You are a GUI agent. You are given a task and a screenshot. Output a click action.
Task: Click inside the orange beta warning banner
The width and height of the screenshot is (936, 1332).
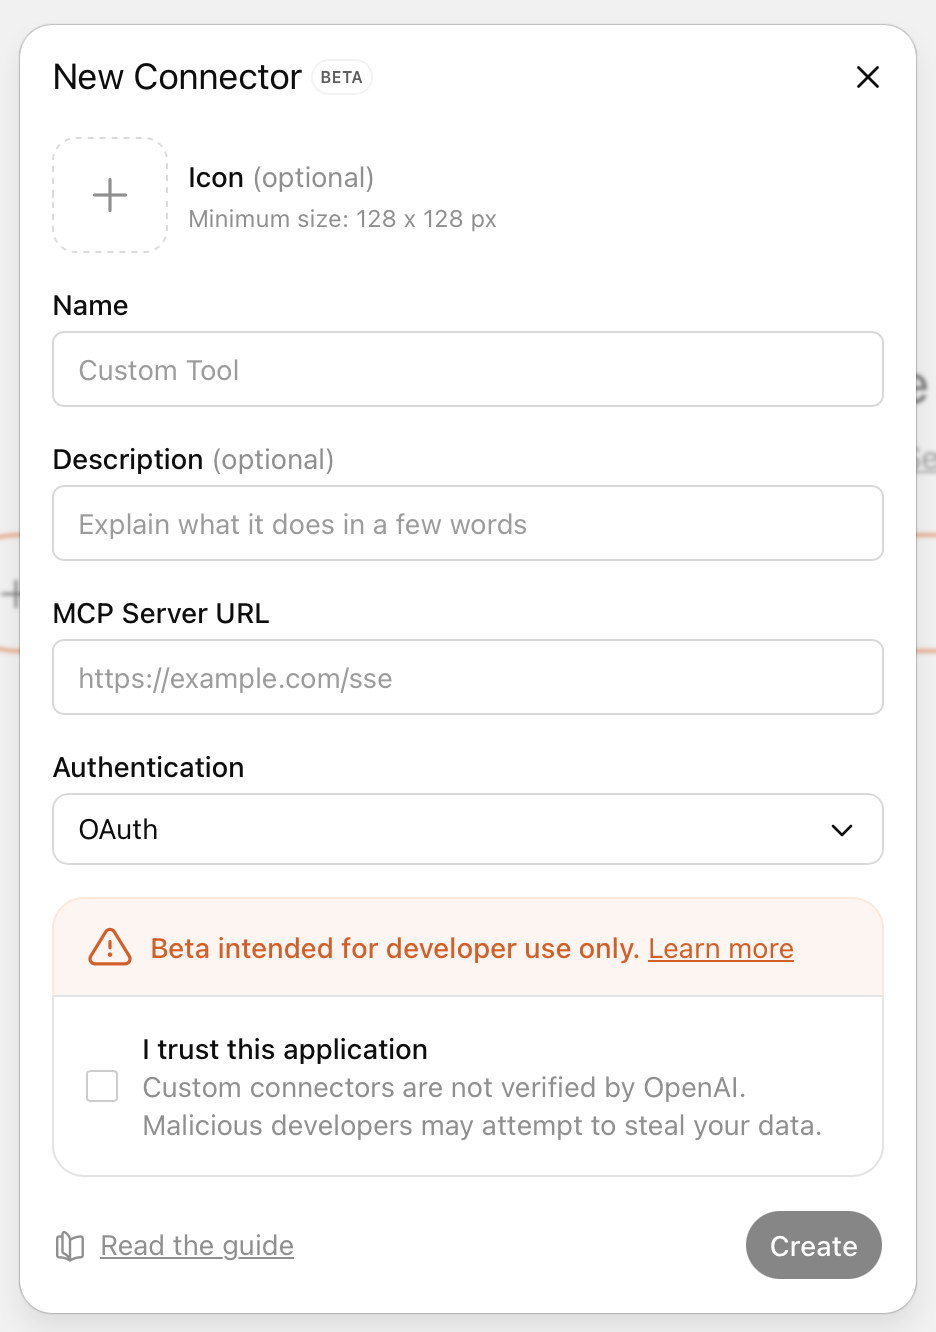(x=468, y=947)
